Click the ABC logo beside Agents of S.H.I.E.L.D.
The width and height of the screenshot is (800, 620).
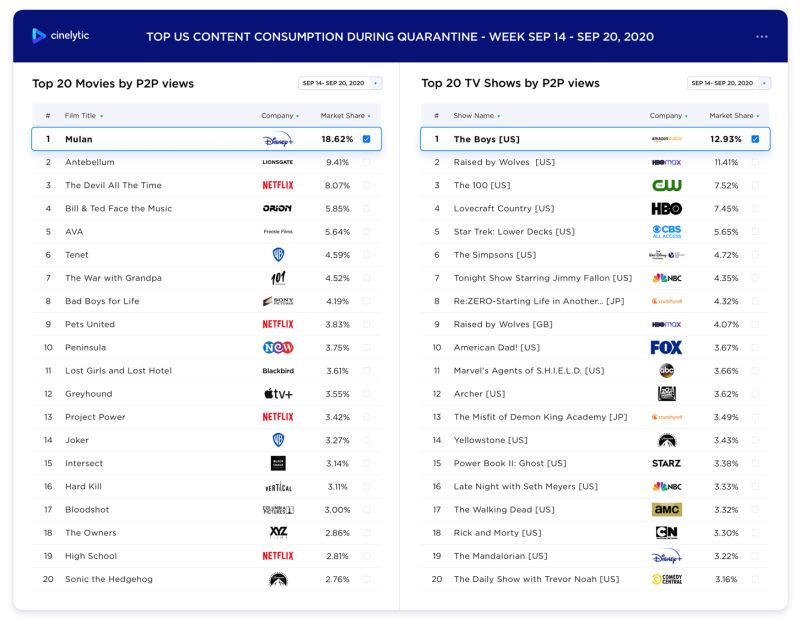[666, 370]
